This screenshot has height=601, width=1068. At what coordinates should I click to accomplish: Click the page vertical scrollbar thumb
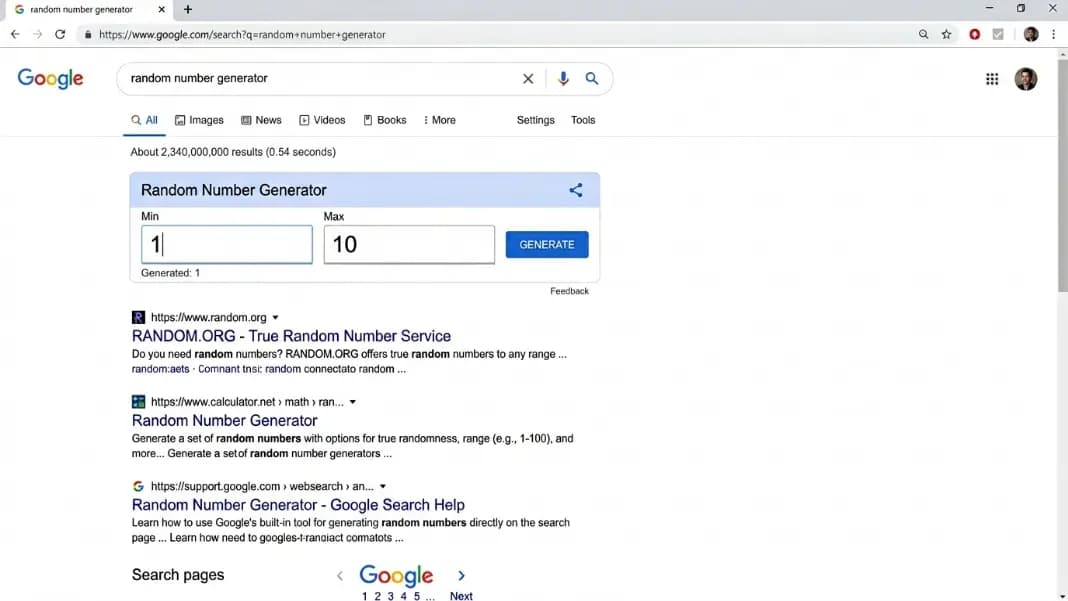1063,176
